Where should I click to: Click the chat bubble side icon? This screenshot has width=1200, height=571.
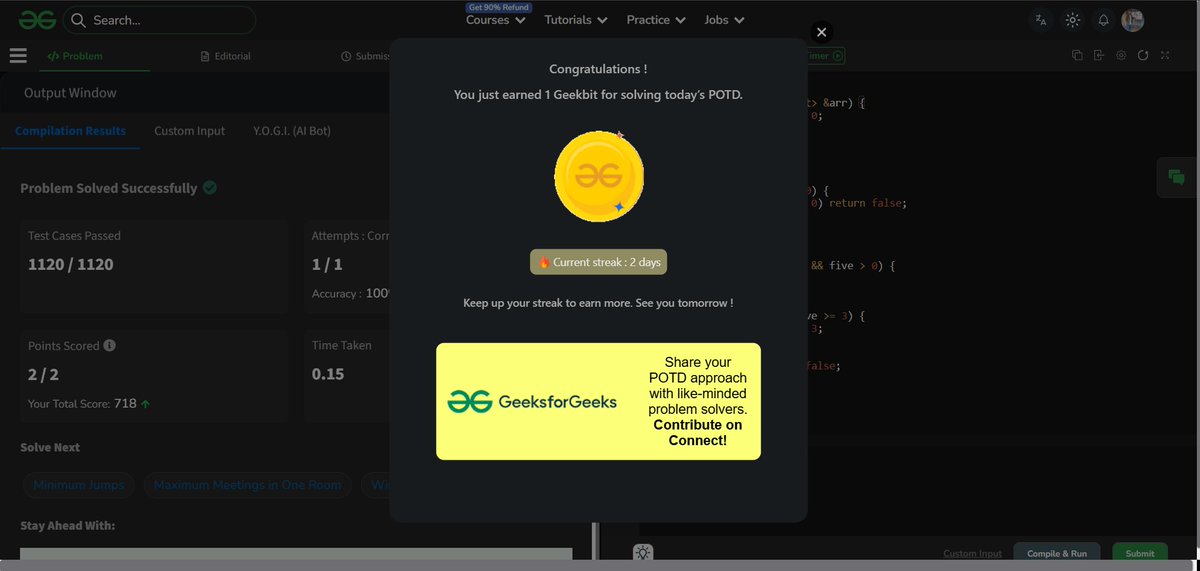1177,178
